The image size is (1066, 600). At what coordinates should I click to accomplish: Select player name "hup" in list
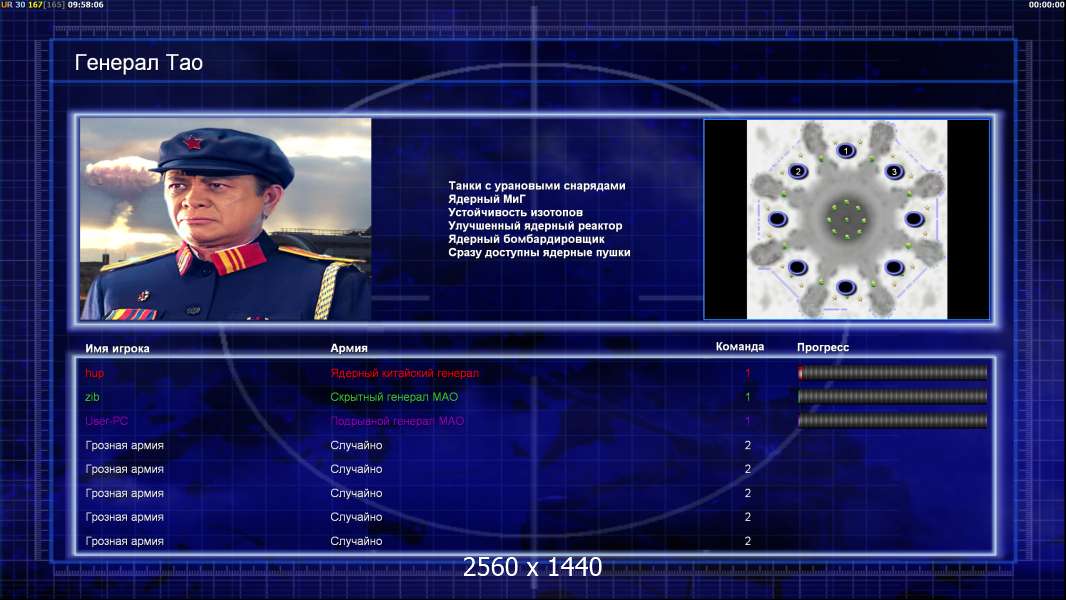[94, 373]
